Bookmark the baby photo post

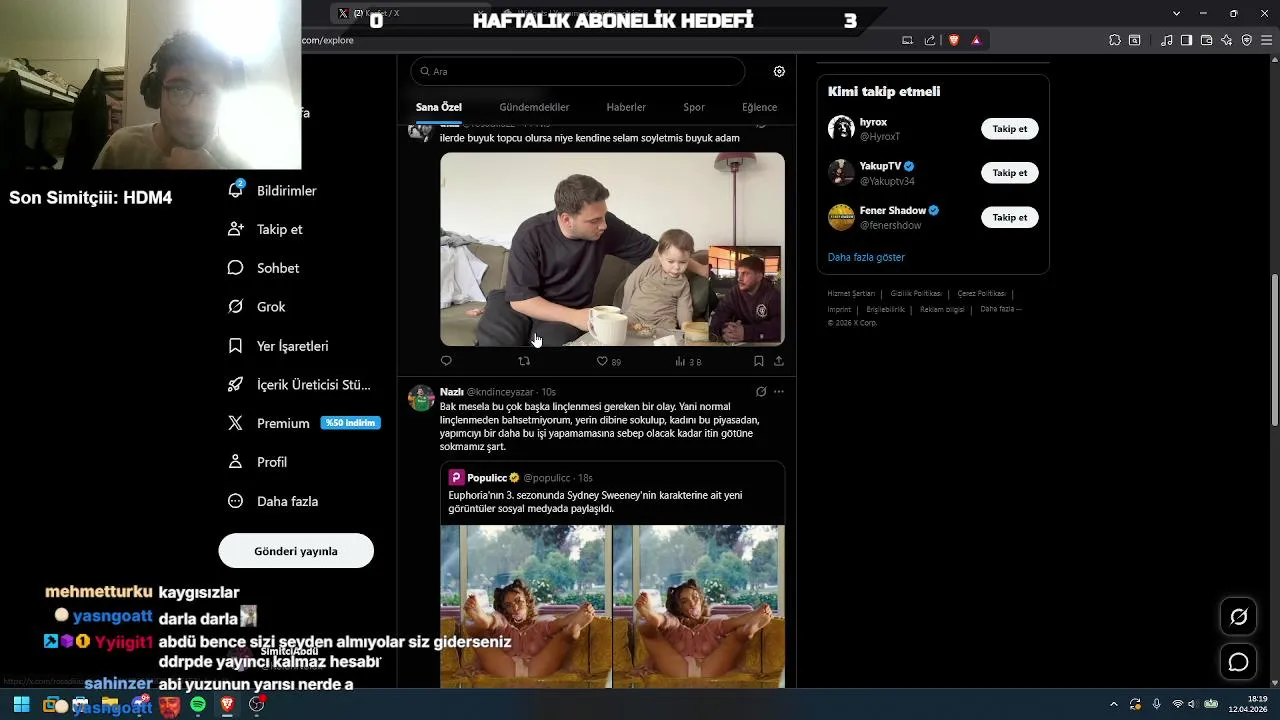pos(758,361)
